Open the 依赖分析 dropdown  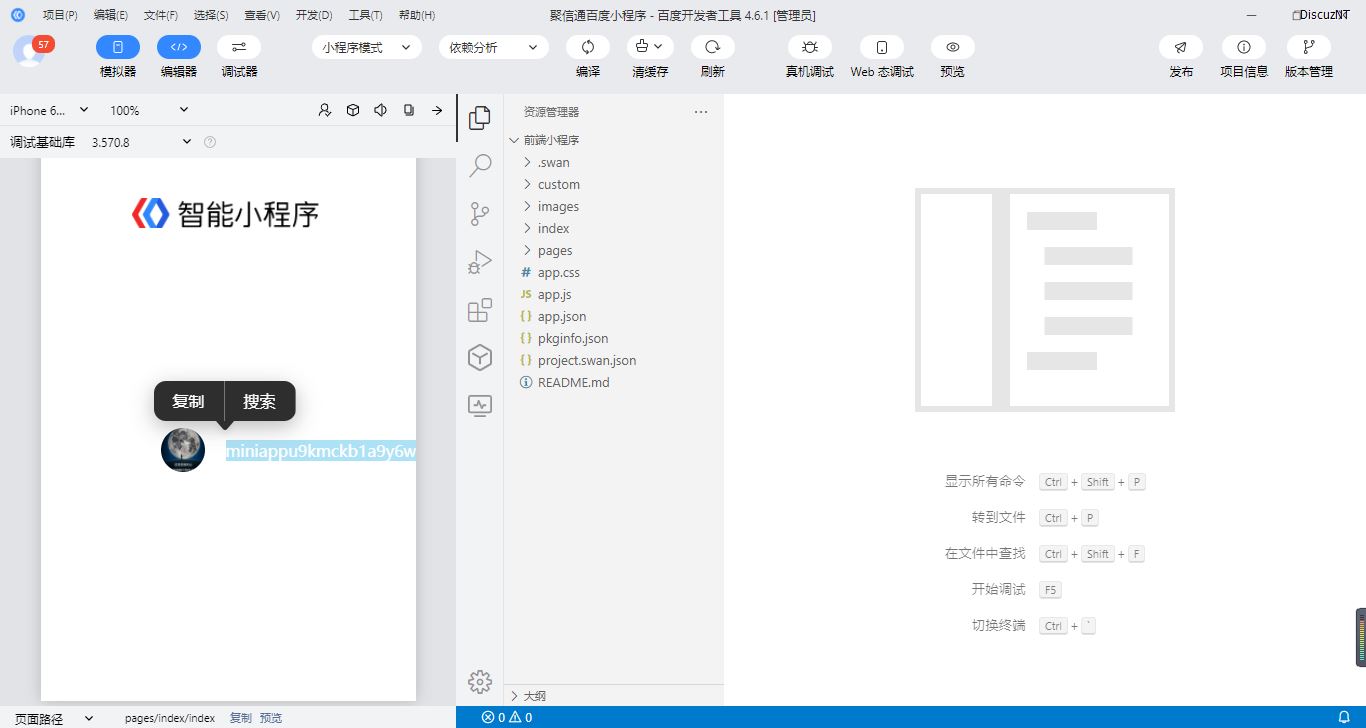(x=493, y=48)
